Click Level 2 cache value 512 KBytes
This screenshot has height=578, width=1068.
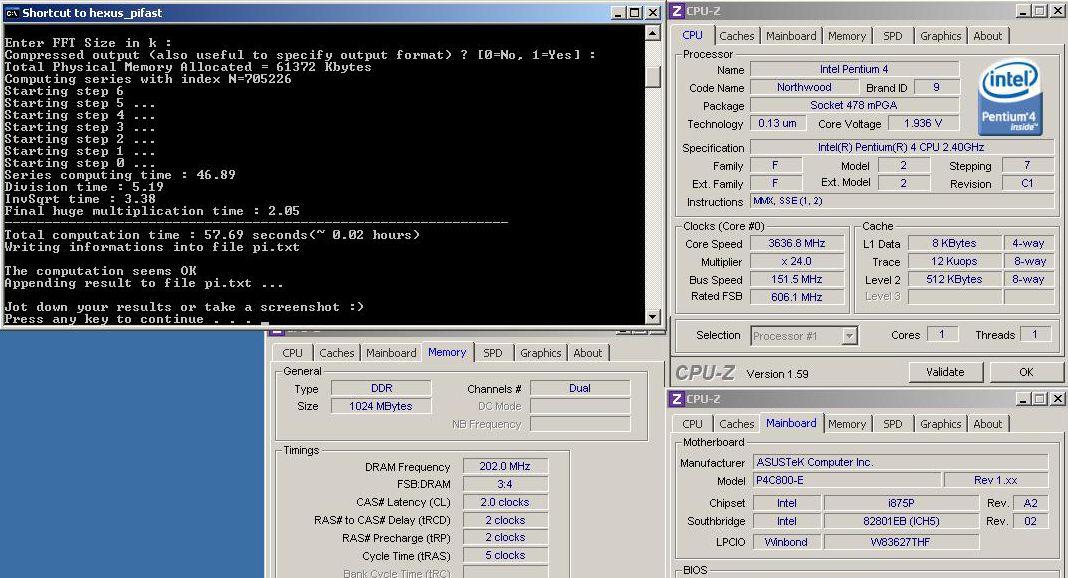pos(954,279)
